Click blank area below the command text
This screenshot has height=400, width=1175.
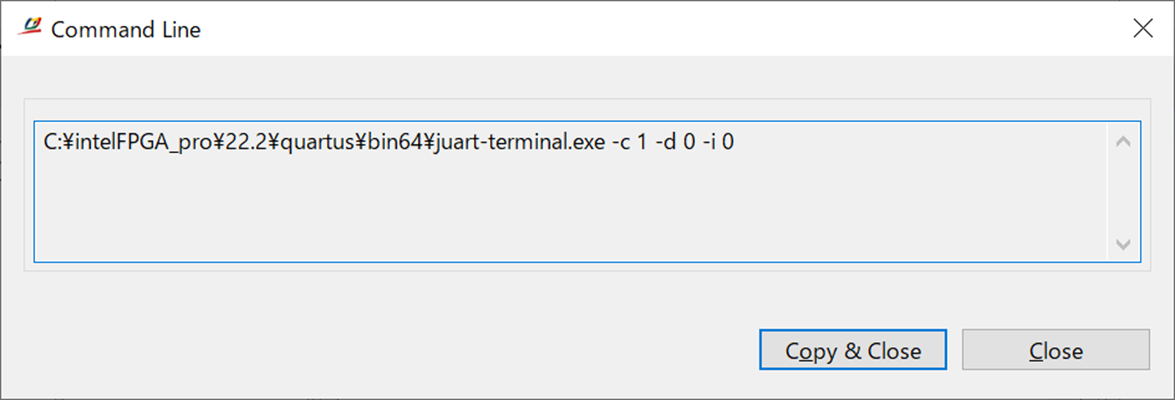tap(500, 210)
